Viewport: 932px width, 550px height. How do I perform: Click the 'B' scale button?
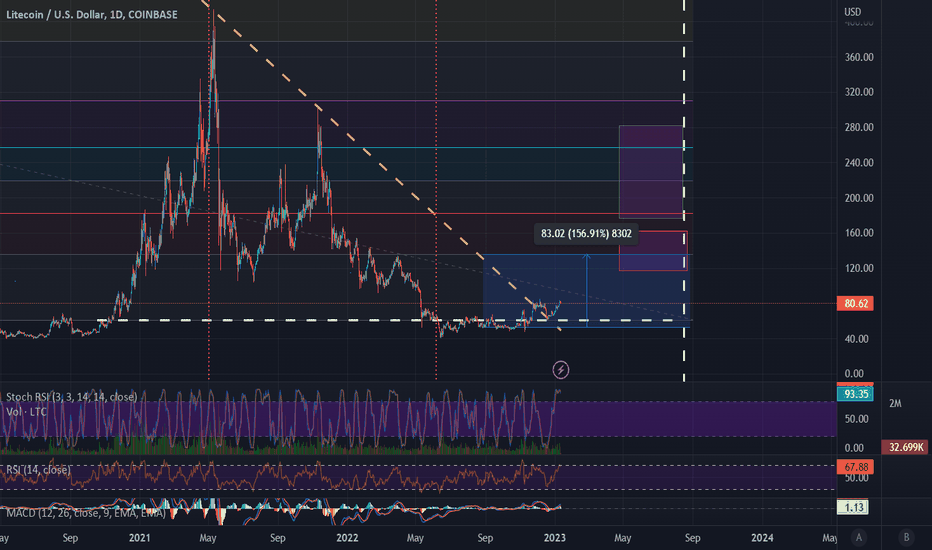906,538
